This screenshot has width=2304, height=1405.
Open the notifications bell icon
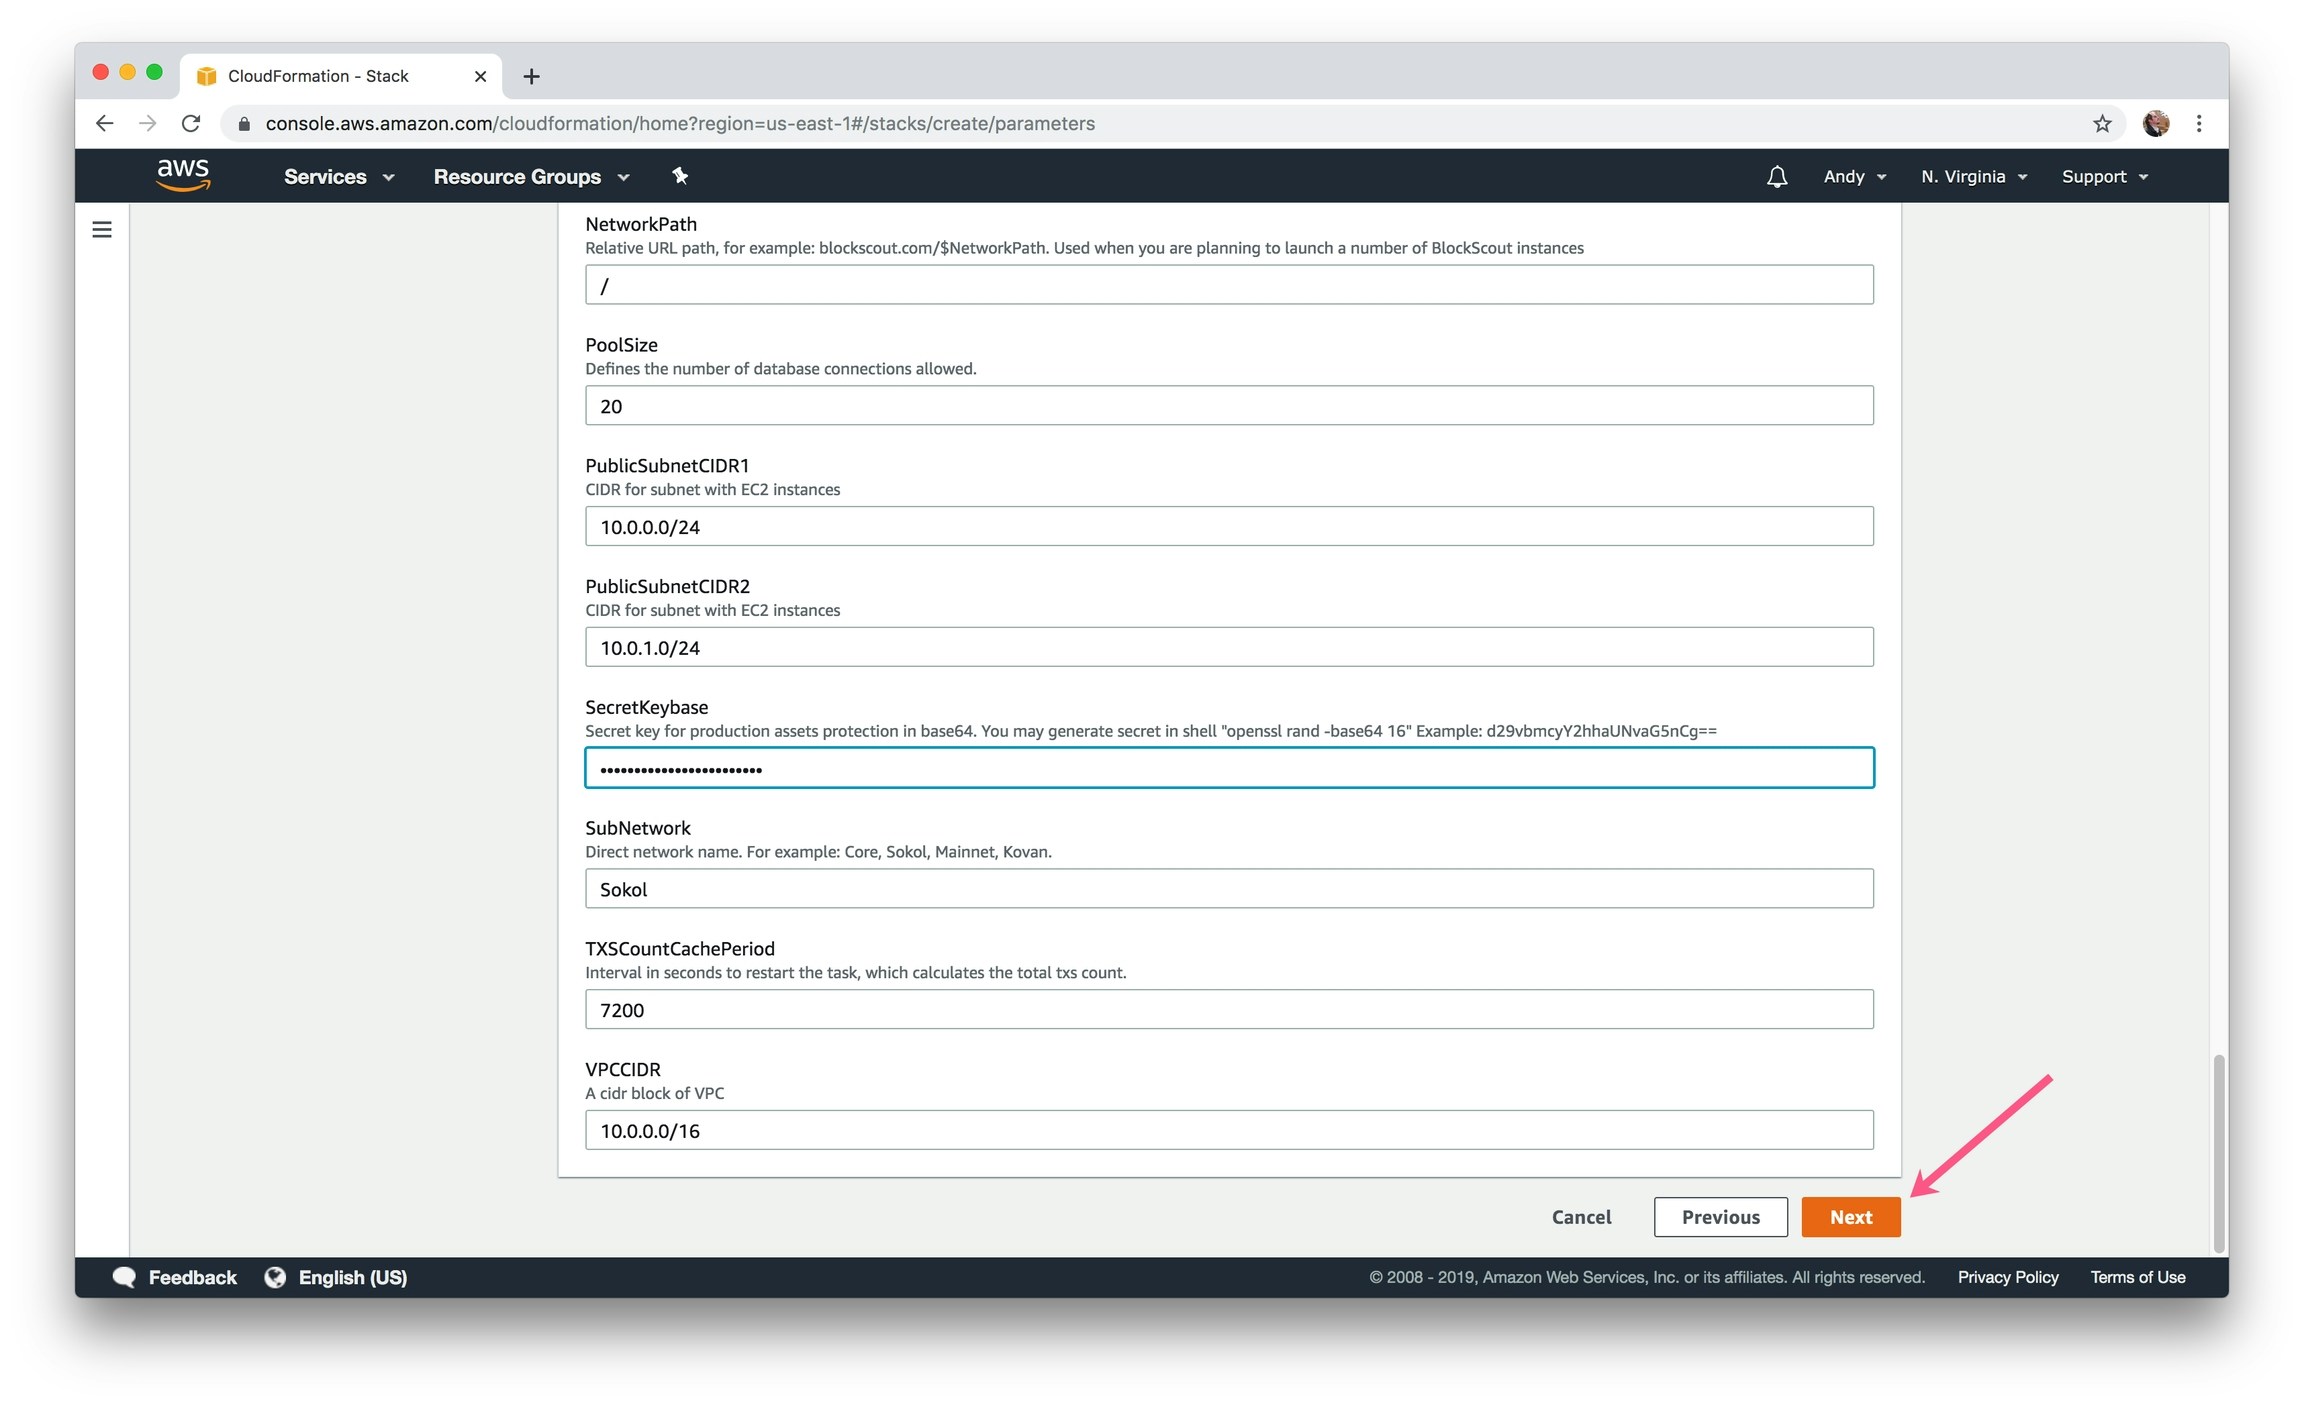point(1776,177)
